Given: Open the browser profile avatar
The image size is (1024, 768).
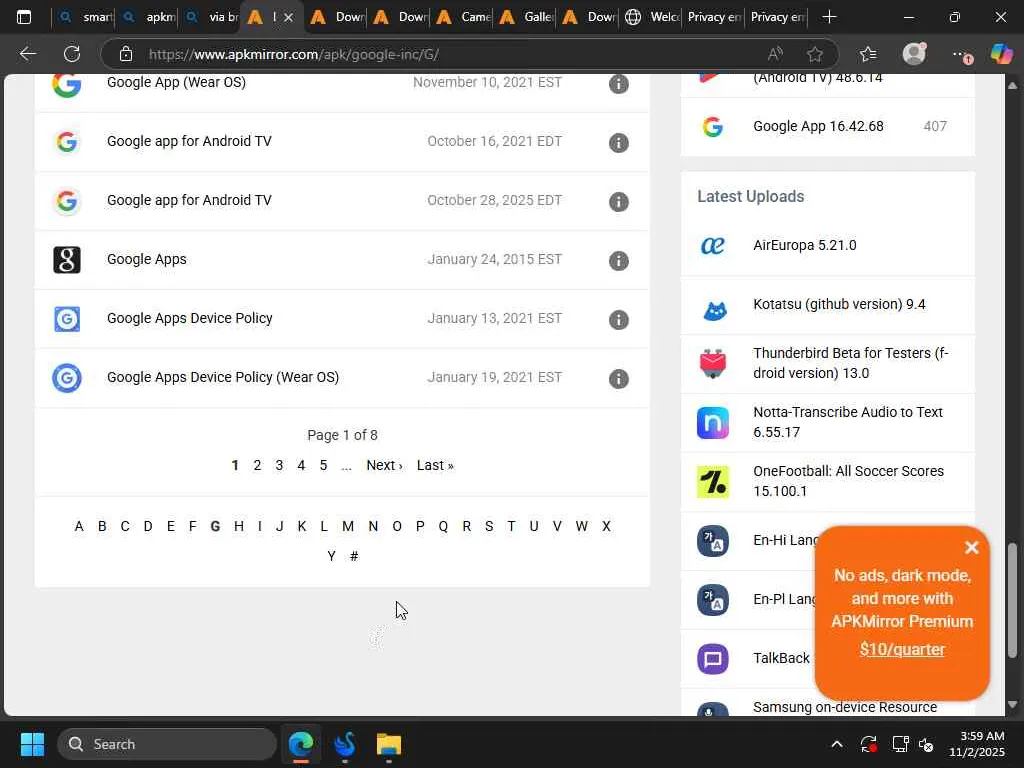Looking at the screenshot, I should (x=914, y=54).
